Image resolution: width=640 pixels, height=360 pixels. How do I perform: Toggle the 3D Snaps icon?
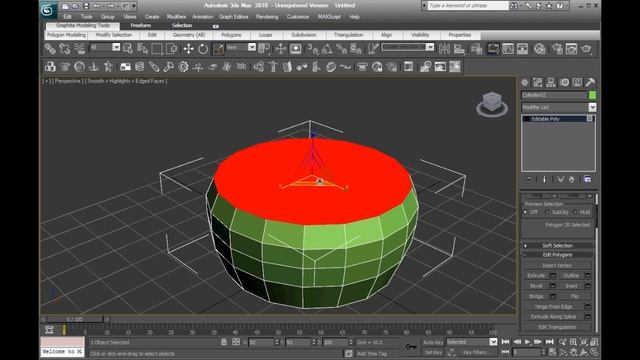tap(313, 49)
